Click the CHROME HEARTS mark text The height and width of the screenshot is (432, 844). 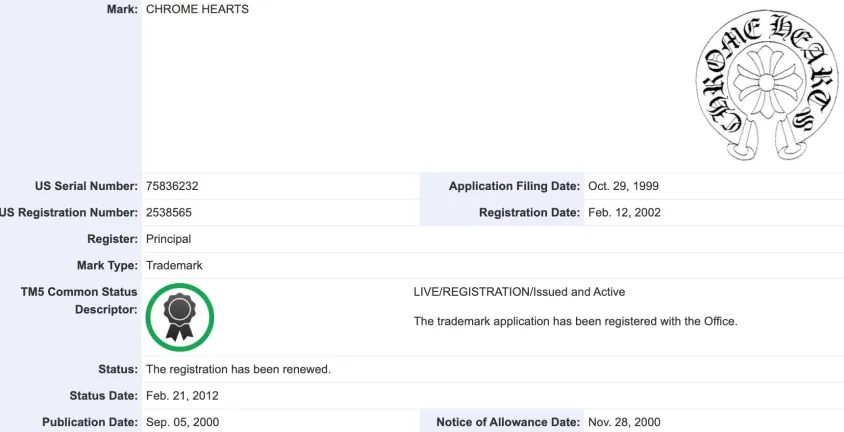198,9
